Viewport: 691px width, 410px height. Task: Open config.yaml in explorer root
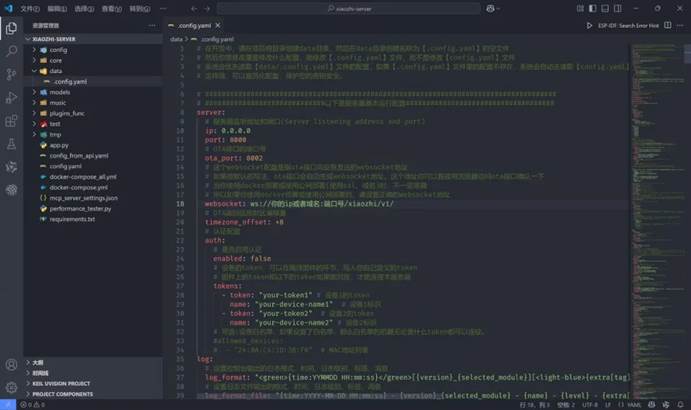[93, 166]
